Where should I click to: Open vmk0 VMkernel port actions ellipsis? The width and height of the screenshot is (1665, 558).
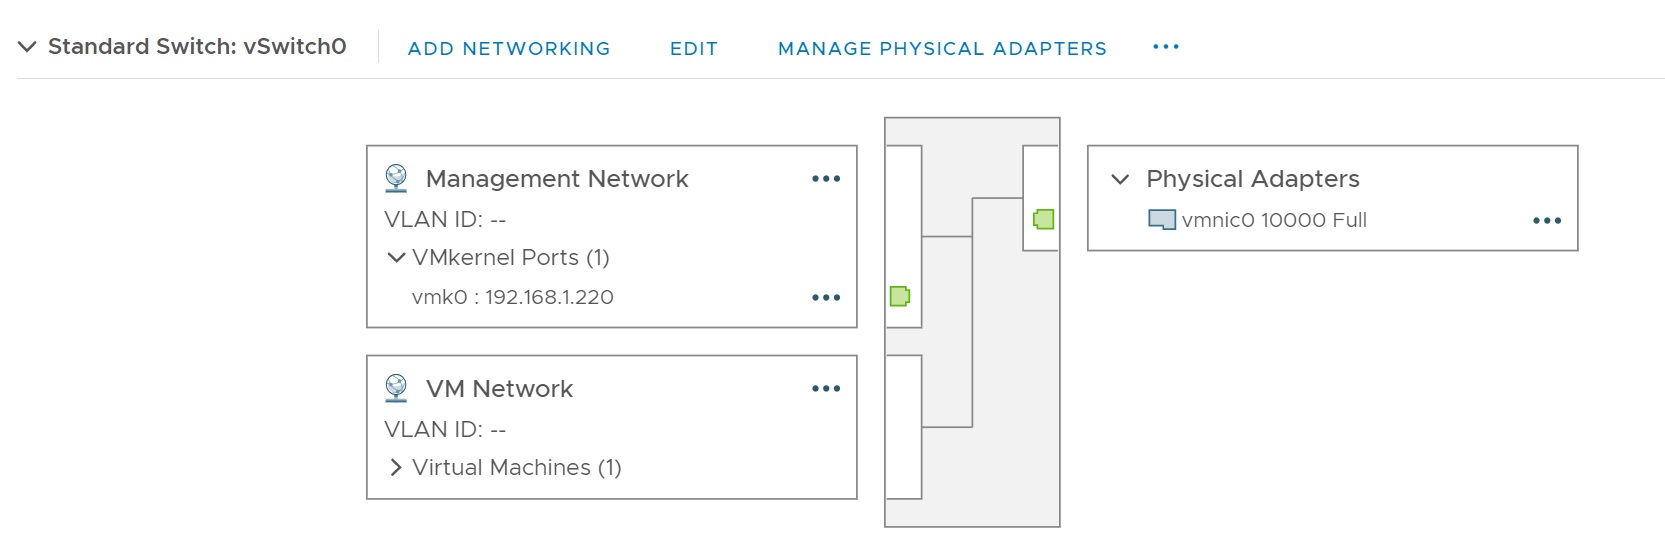(826, 298)
